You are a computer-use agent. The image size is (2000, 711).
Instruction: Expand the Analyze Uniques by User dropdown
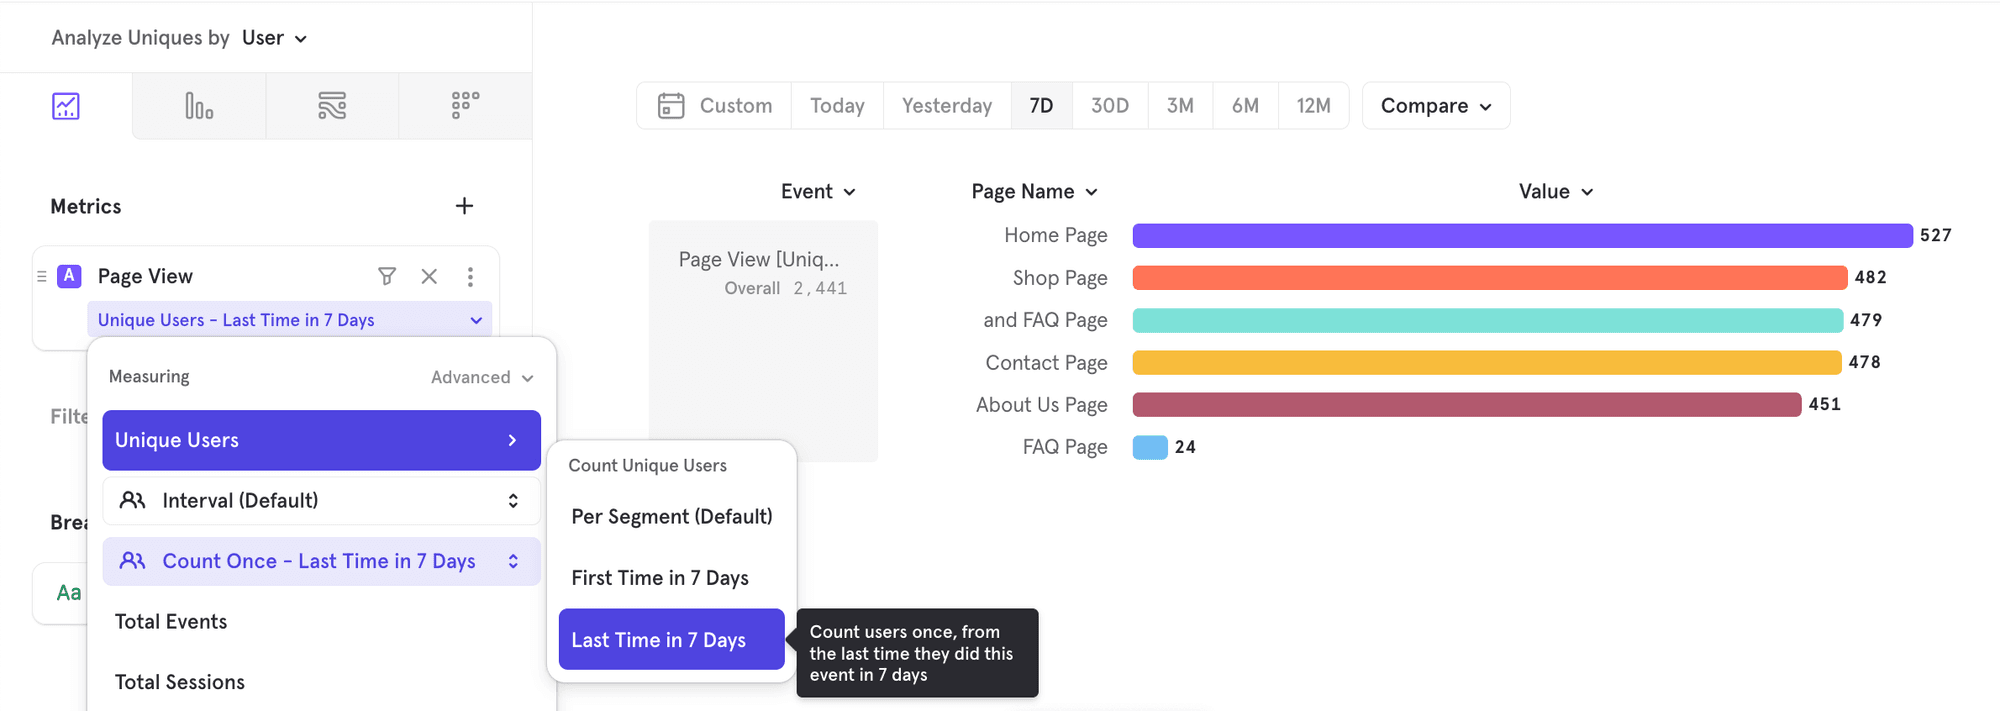pos(275,38)
